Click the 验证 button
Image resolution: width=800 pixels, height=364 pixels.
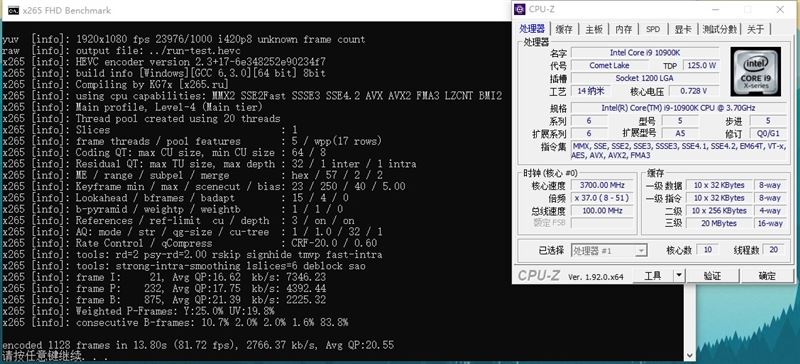(712, 276)
